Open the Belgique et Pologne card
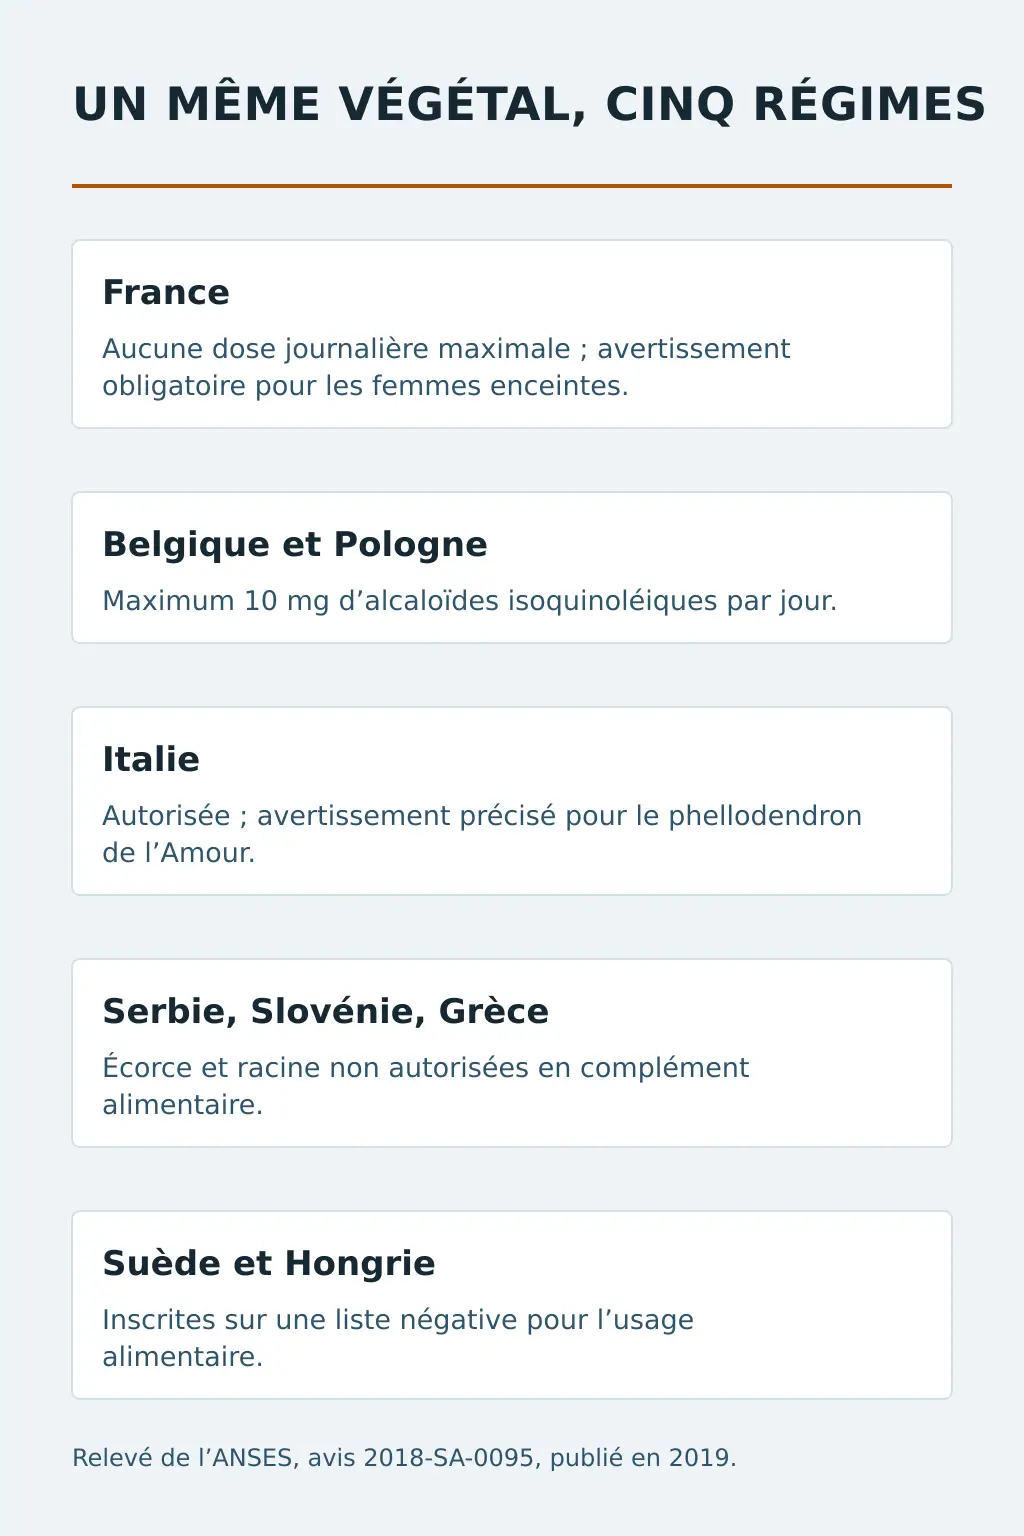Viewport: 1024px width, 1536px height. 512,567
